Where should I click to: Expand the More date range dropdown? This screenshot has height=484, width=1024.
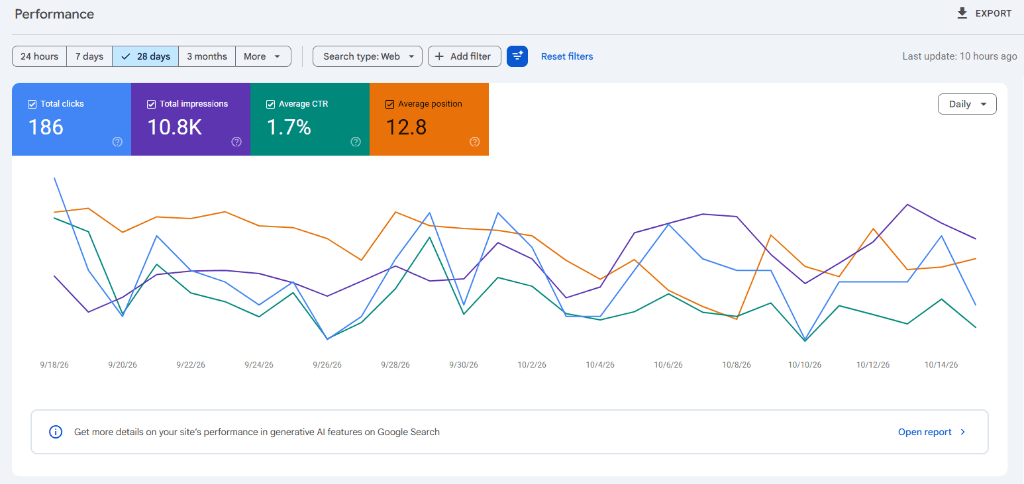263,56
